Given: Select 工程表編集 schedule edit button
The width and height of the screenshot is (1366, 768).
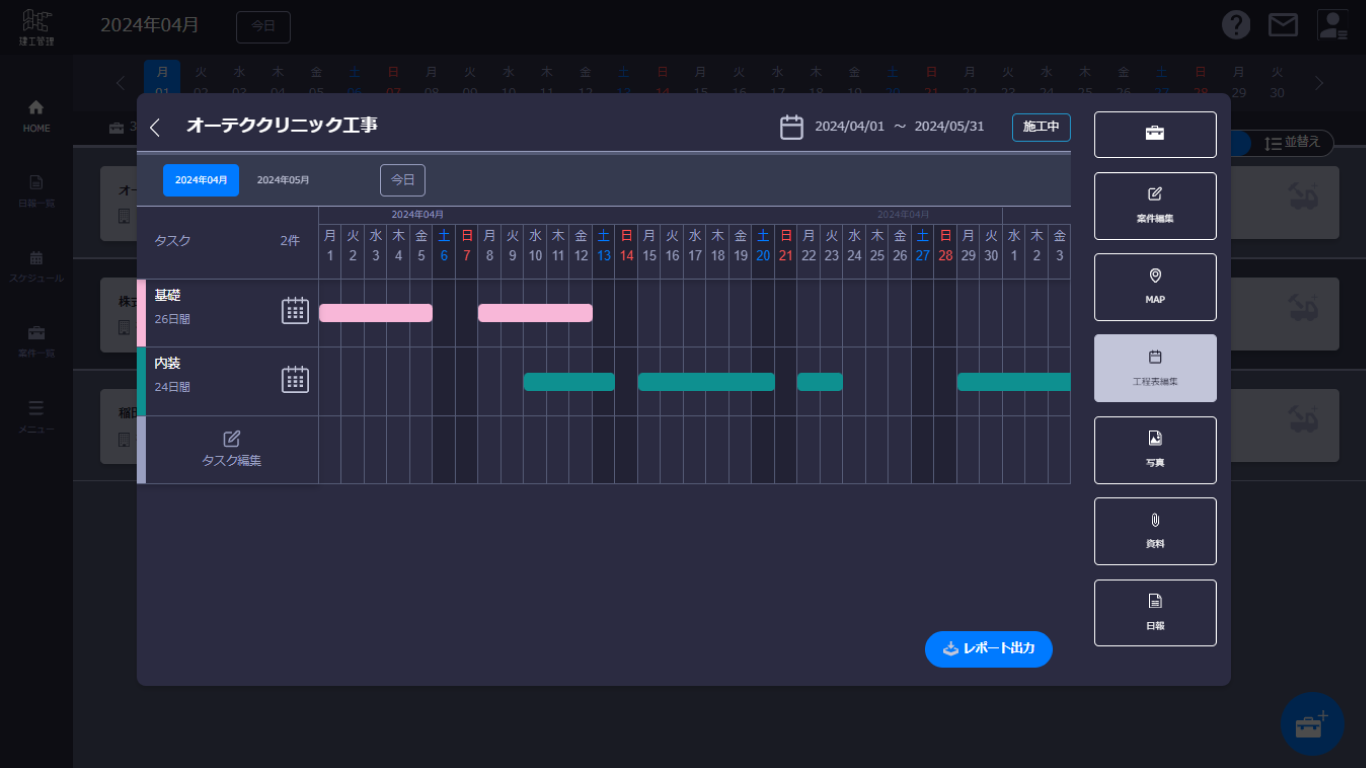Looking at the screenshot, I should pyautogui.click(x=1155, y=368).
